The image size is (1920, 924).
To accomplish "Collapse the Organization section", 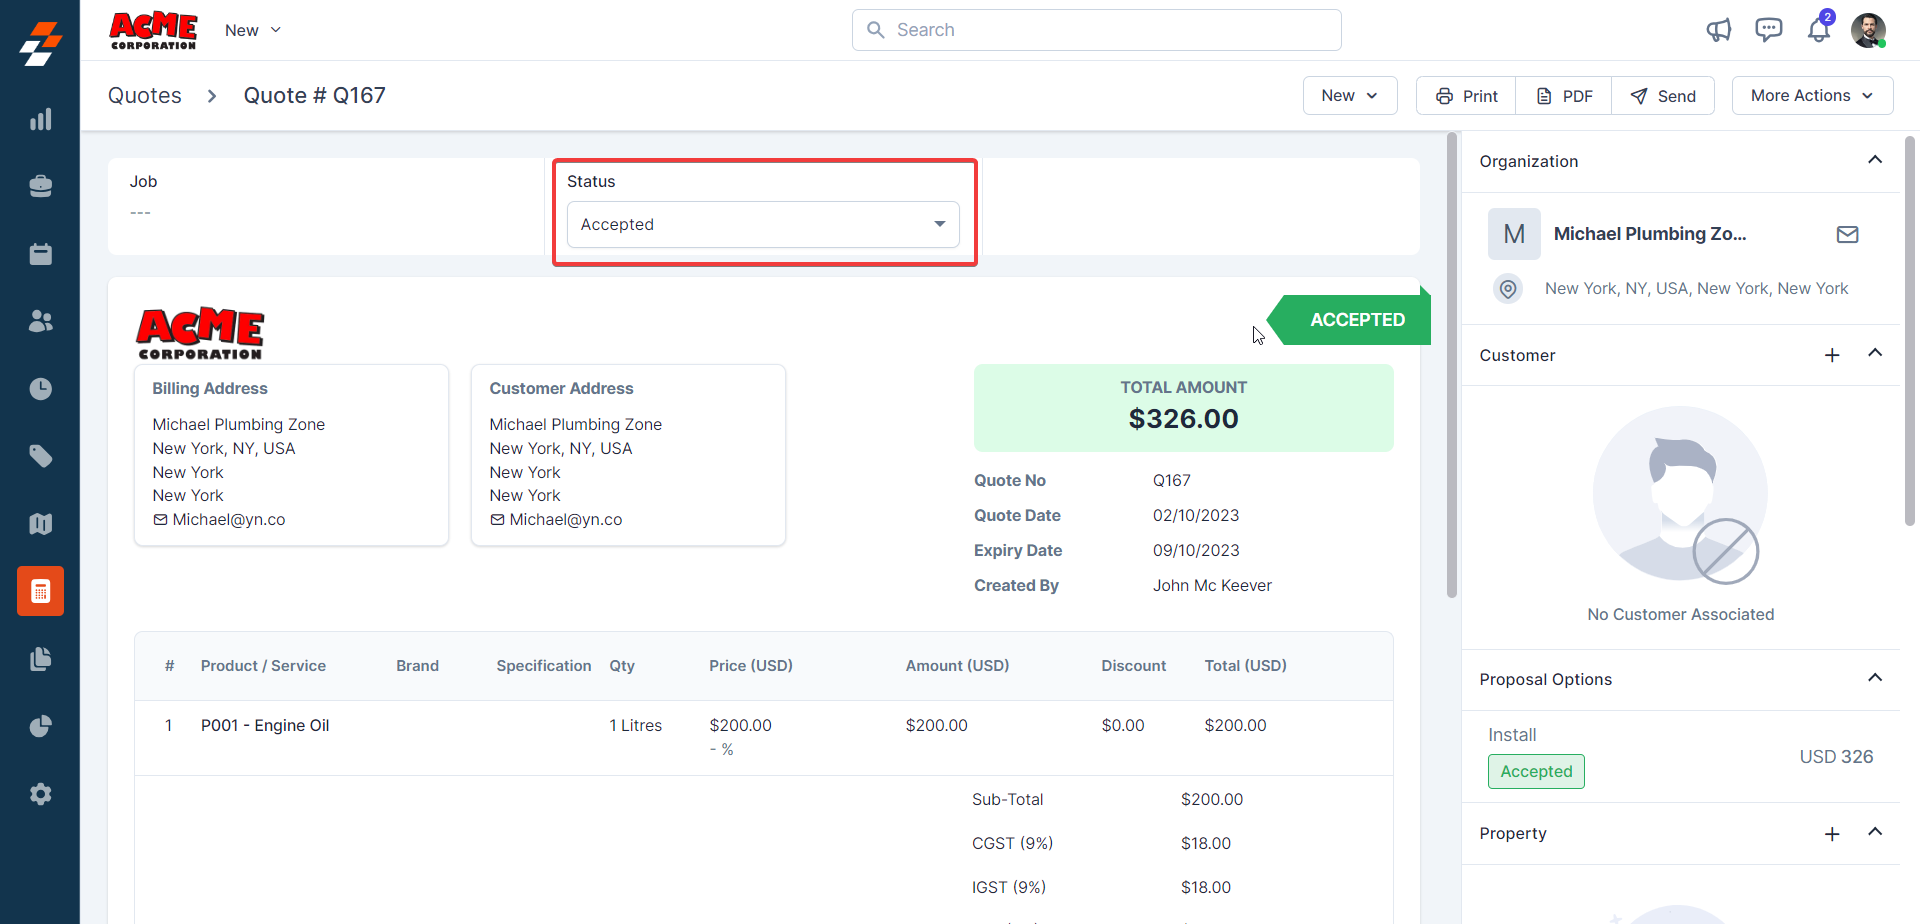I will tap(1874, 160).
